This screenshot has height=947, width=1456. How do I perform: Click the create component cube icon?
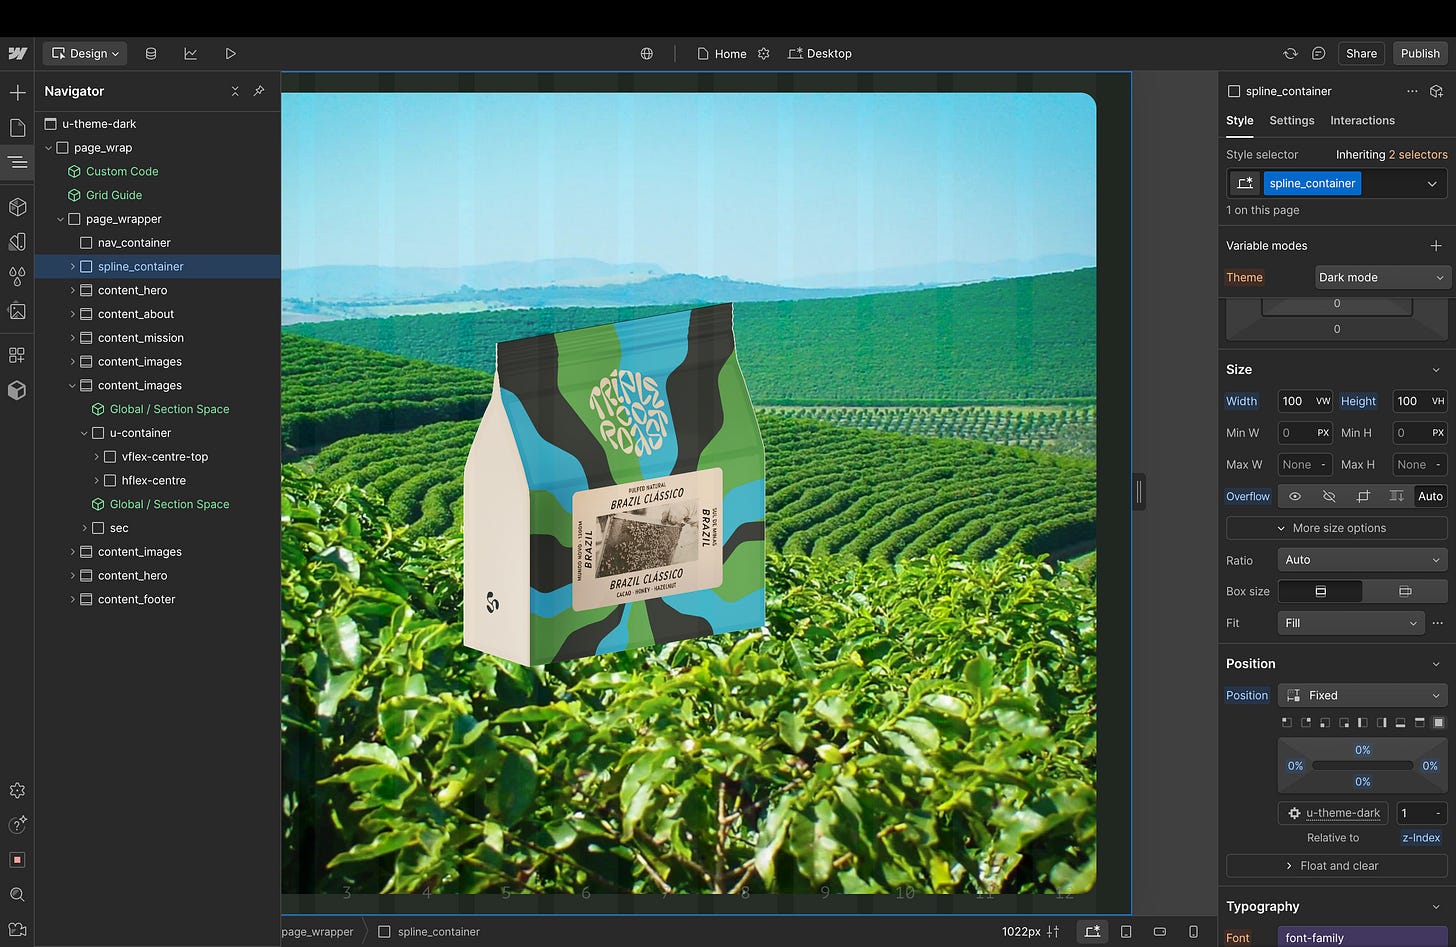tap(1437, 91)
